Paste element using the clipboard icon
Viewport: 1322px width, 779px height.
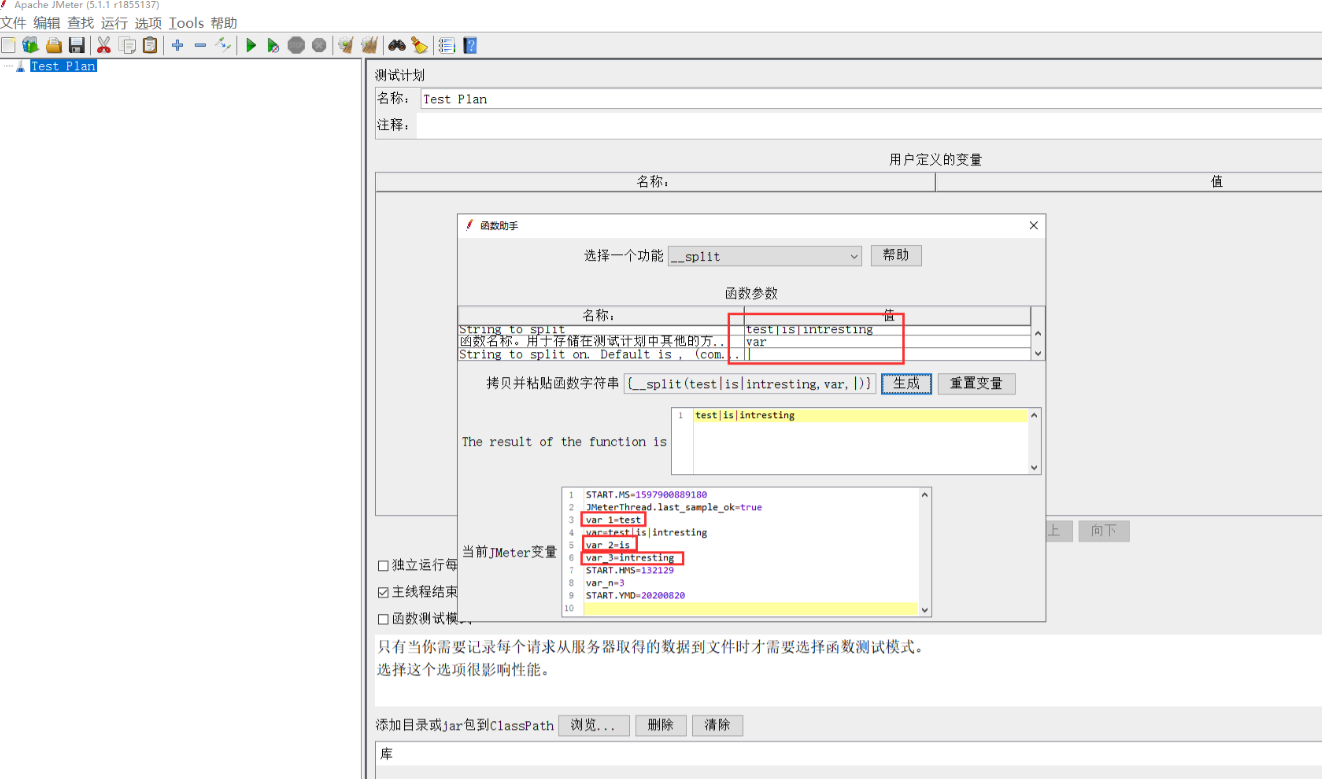[x=150, y=45]
